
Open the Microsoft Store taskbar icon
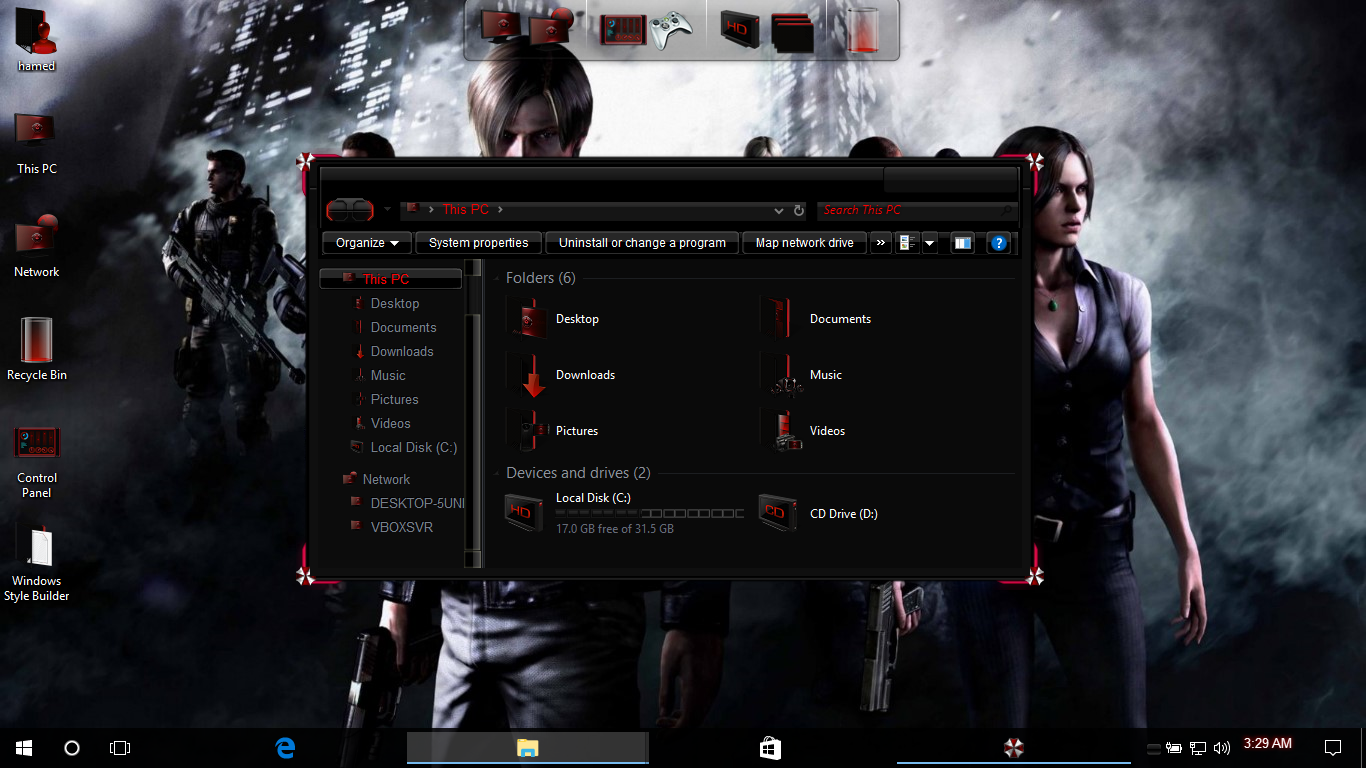click(770, 747)
